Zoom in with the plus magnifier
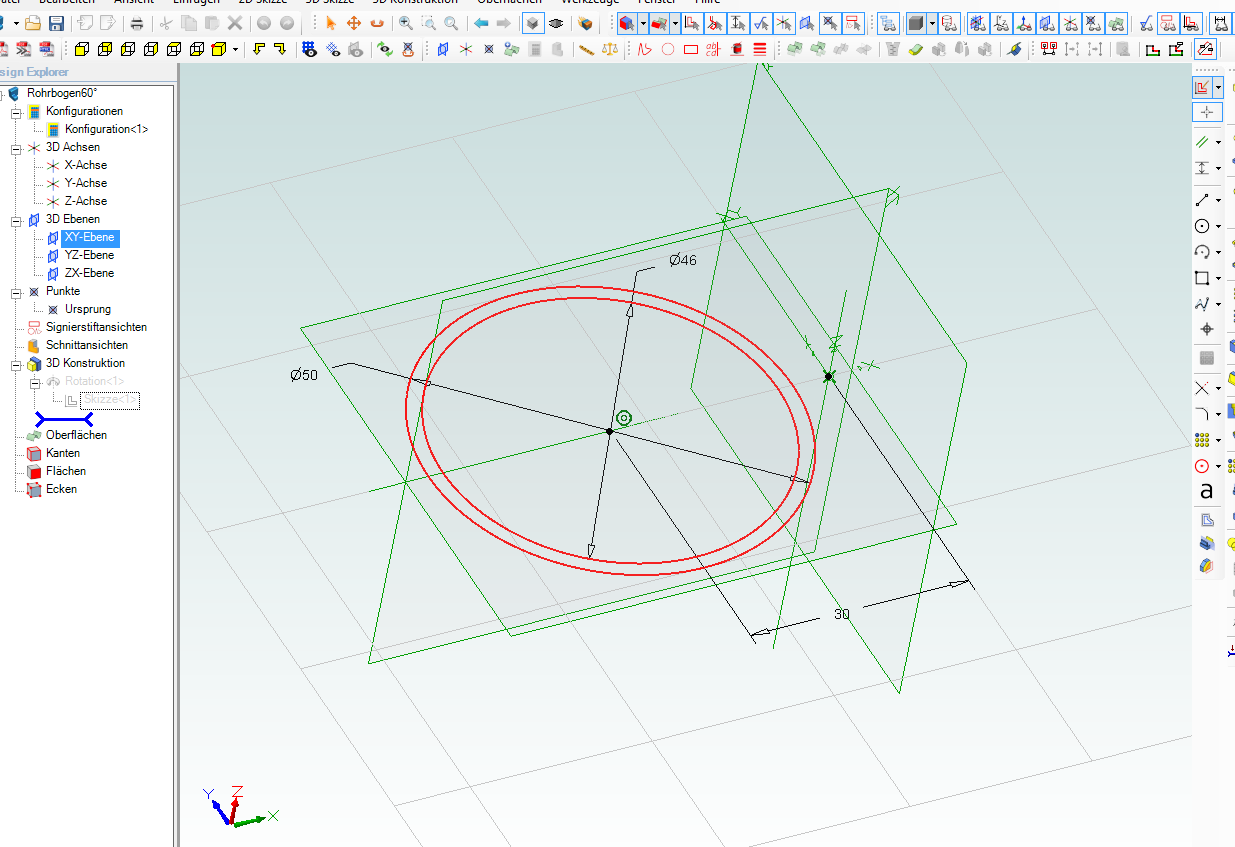 pyautogui.click(x=406, y=23)
